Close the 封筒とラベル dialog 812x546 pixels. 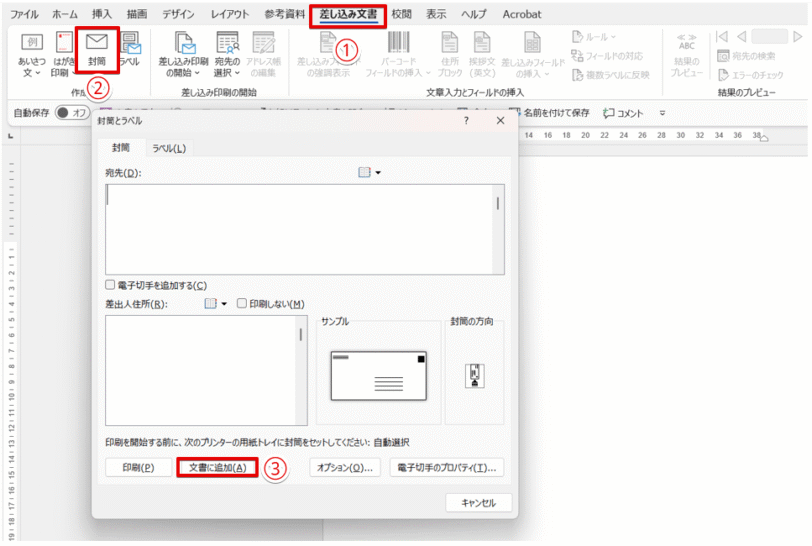pos(500,121)
